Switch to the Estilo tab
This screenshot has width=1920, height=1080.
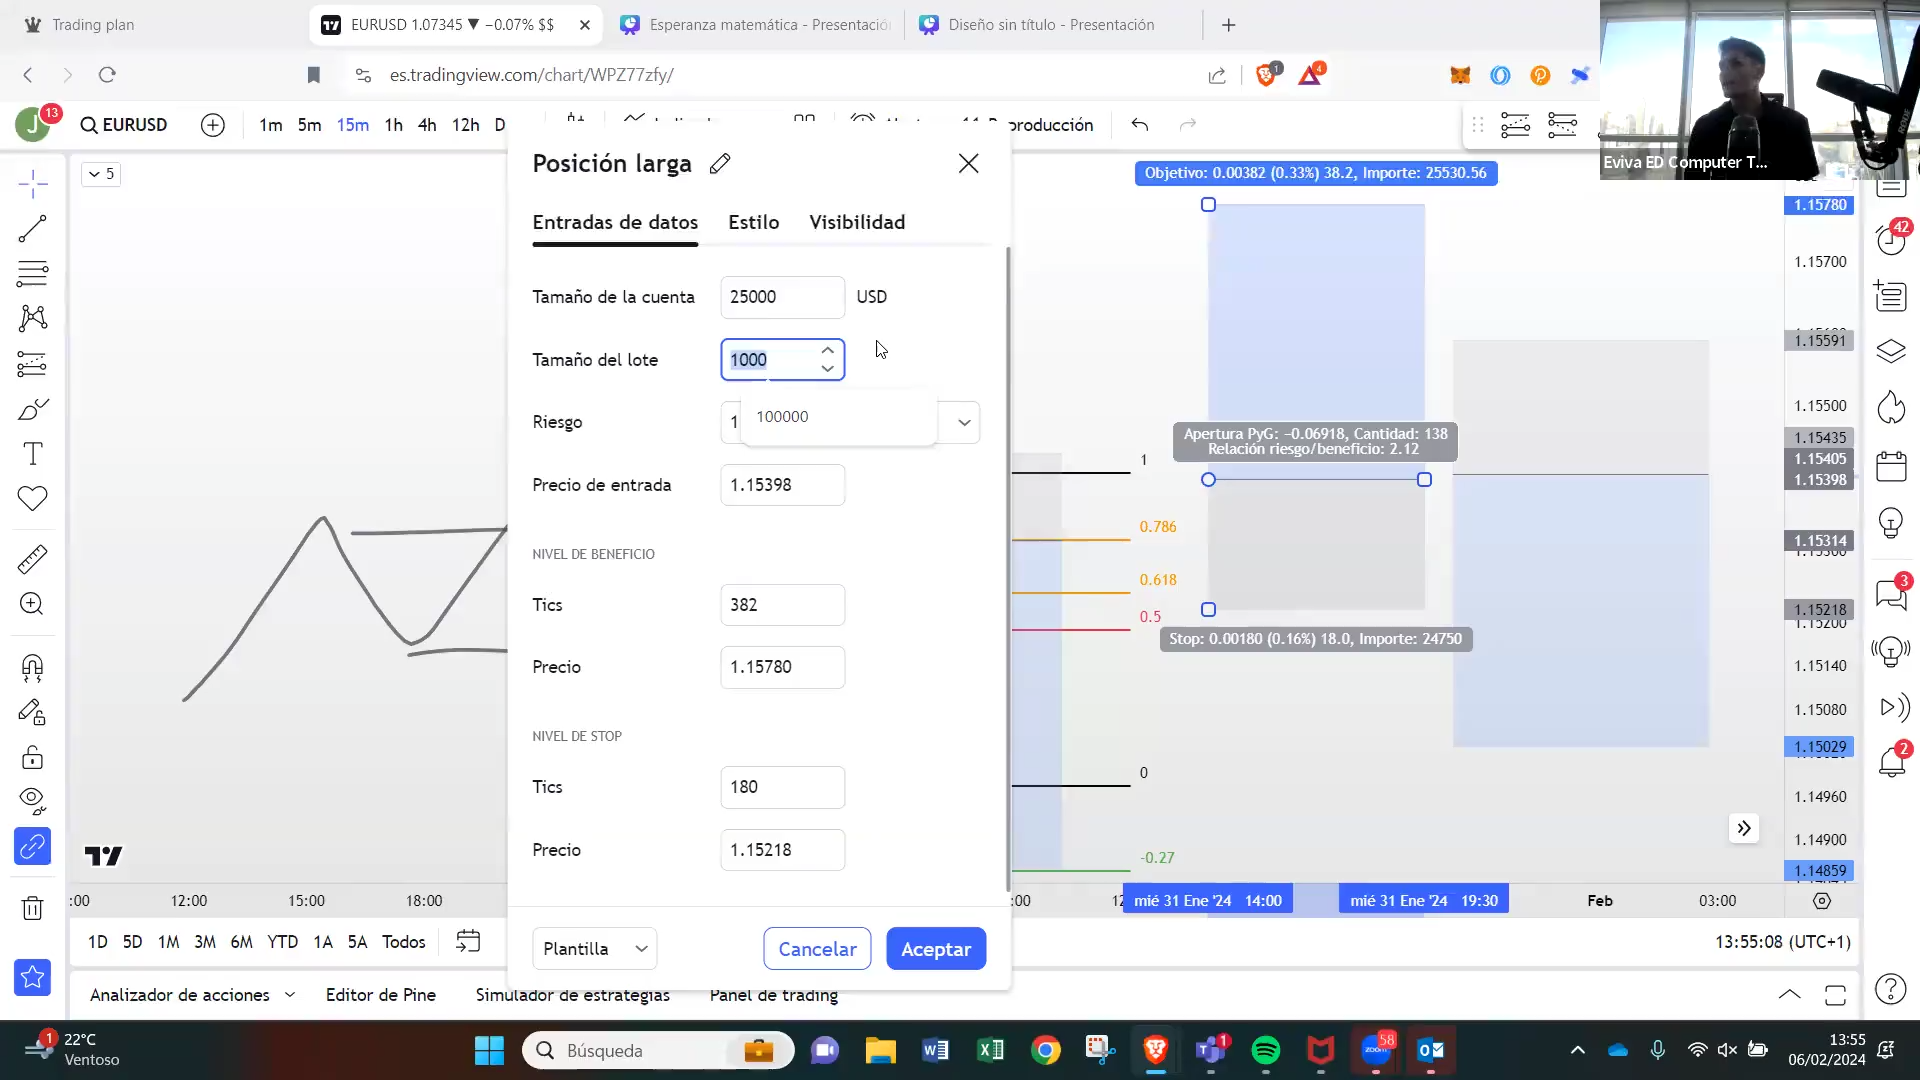(x=753, y=222)
